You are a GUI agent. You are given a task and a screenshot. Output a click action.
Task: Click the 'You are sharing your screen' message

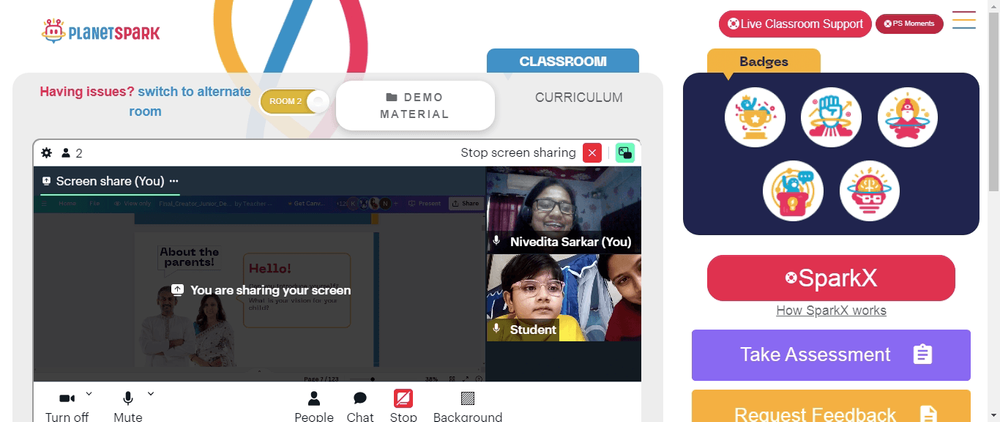(261, 290)
